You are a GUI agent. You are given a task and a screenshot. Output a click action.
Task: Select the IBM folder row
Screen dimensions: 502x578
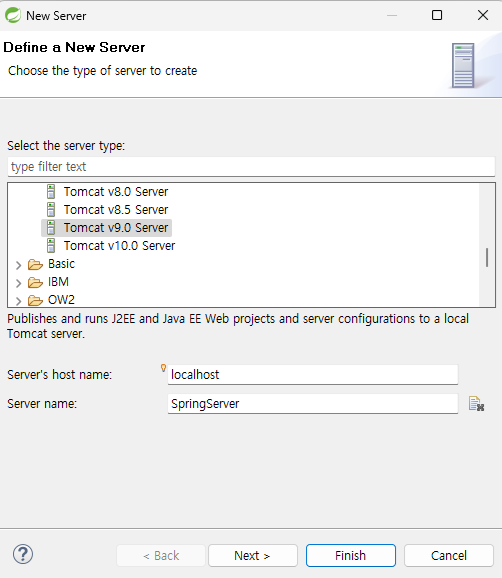[x=58, y=282]
